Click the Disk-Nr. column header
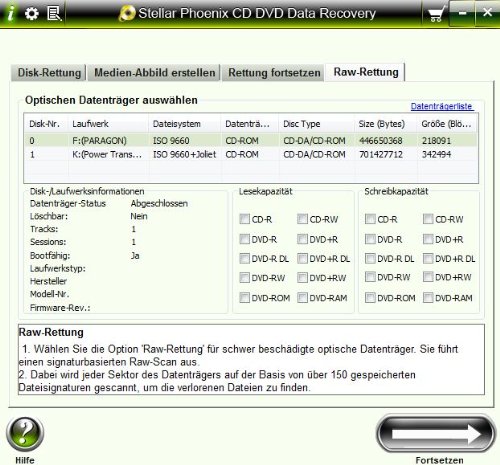This screenshot has height=465, width=500. (x=46, y=124)
